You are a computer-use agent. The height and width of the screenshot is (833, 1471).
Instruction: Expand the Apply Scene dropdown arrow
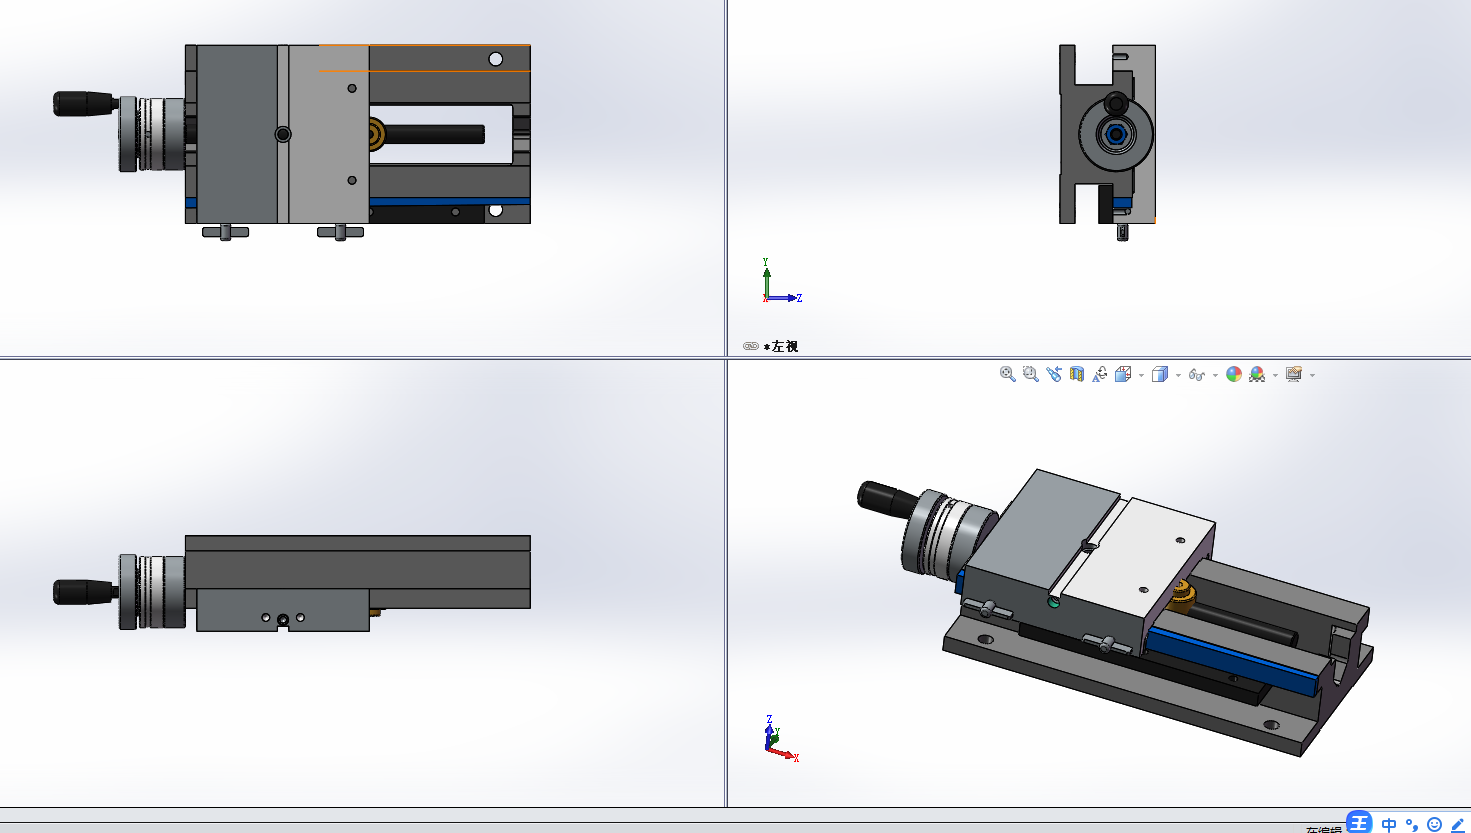1275,376
